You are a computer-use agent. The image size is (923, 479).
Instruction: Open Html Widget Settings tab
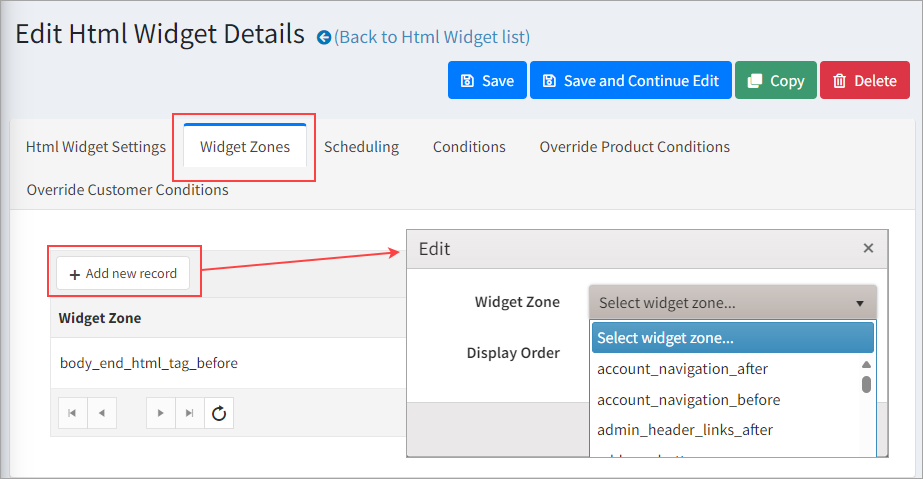[96, 147]
